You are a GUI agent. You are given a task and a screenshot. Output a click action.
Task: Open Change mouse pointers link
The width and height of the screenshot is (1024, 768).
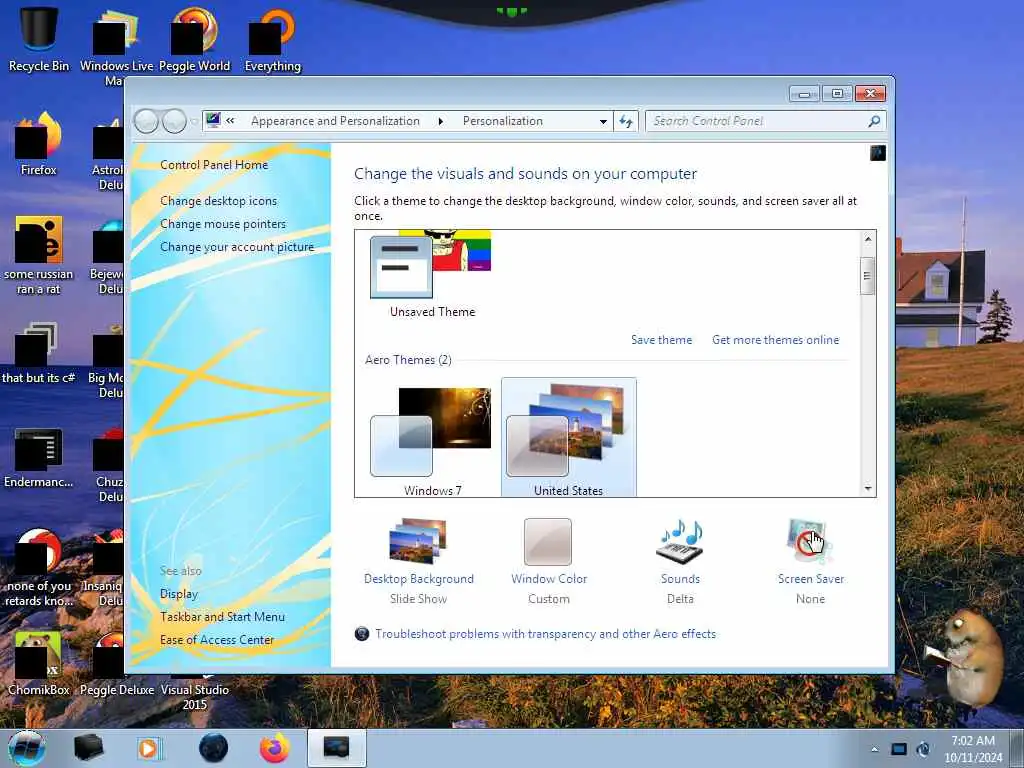pyautogui.click(x=223, y=224)
